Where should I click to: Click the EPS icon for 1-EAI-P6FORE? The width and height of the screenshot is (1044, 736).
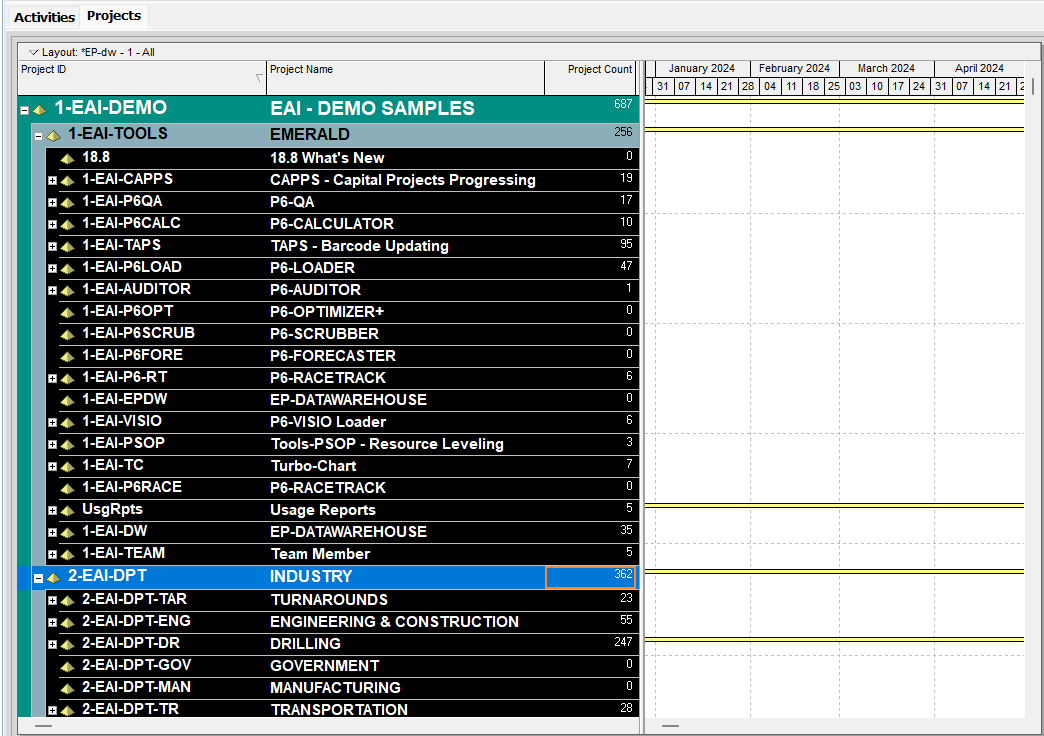(67, 356)
